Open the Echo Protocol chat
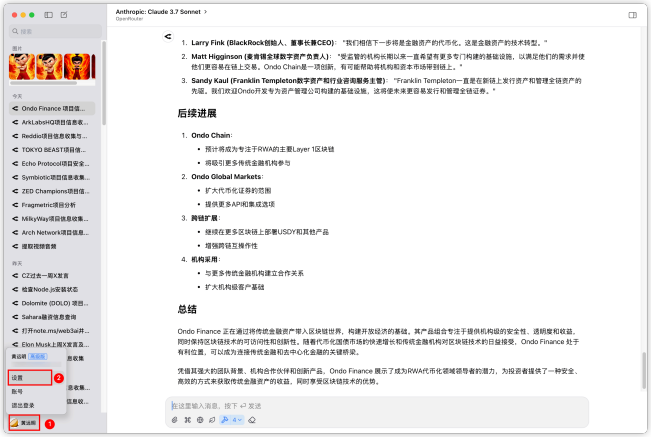The height and width of the screenshot is (437, 651). pyautogui.click(x=52, y=164)
